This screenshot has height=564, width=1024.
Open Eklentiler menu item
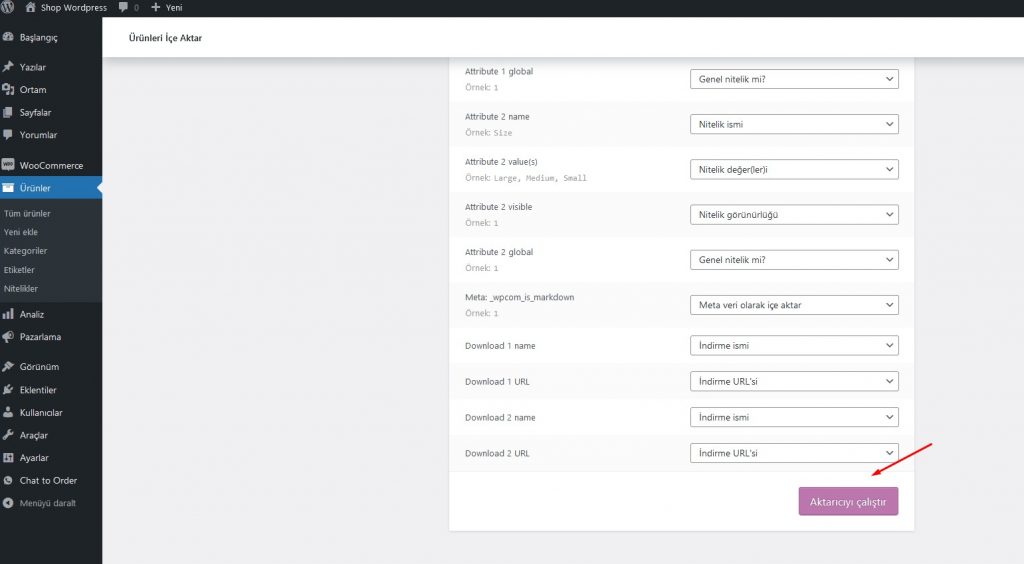coord(38,390)
